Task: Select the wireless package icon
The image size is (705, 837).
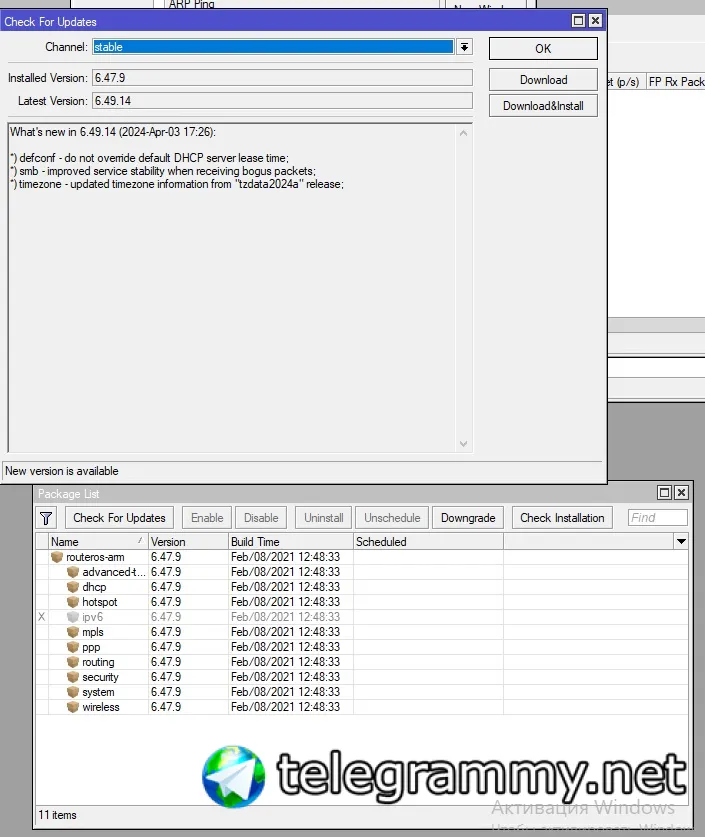Action: 73,707
